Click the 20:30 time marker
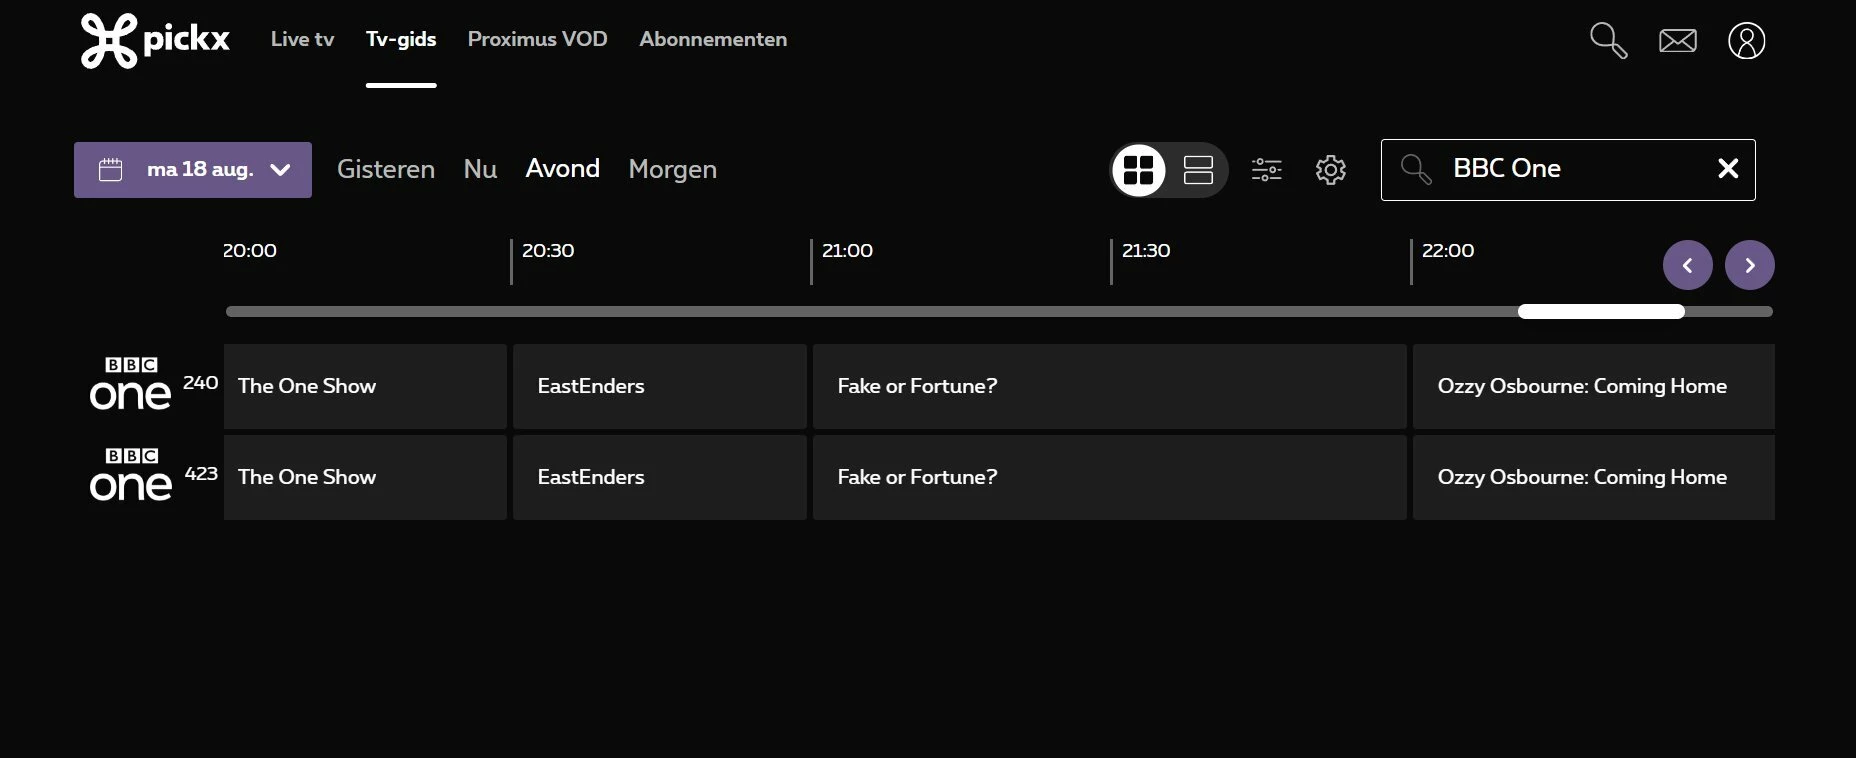The width and height of the screenshot is (1856, 758). coord(548,251)
